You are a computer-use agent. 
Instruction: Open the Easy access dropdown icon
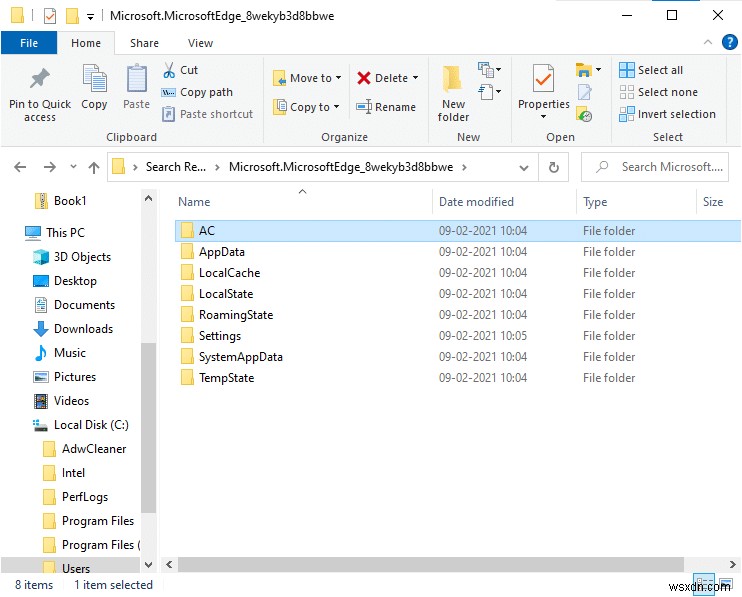489,91
